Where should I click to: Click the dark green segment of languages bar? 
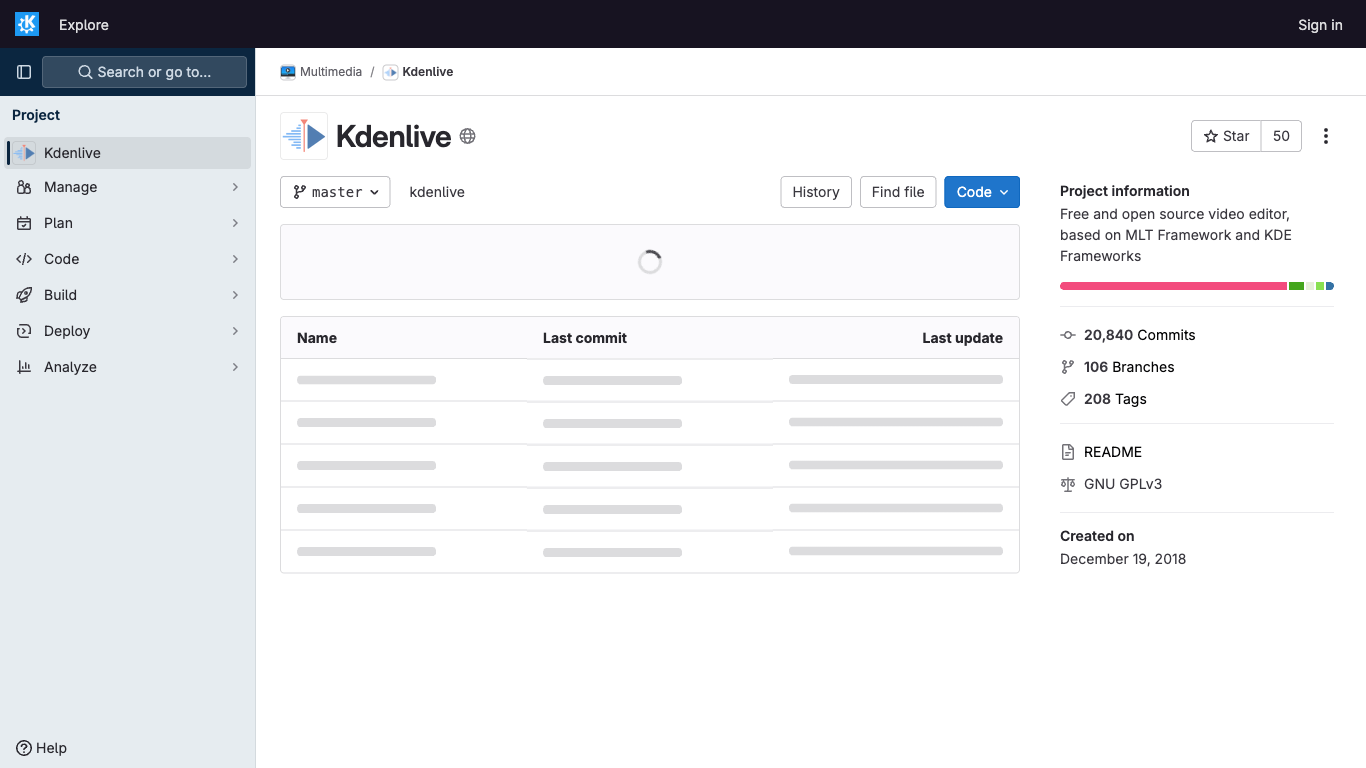(x=1296, y=286)
